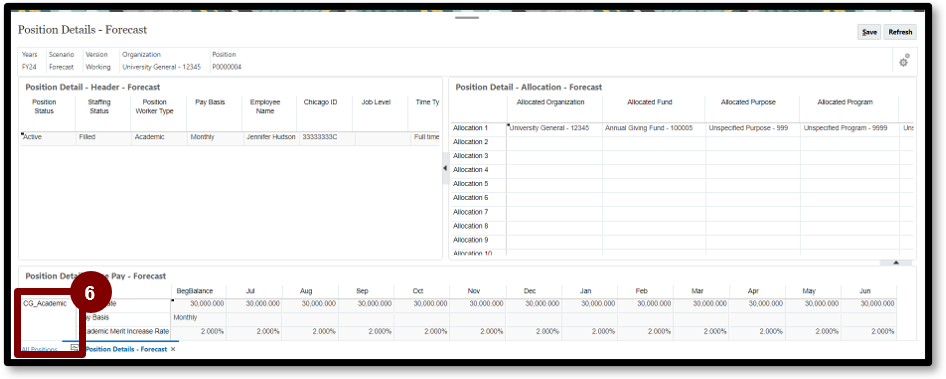Click the Active position status cell

[47, 138]
